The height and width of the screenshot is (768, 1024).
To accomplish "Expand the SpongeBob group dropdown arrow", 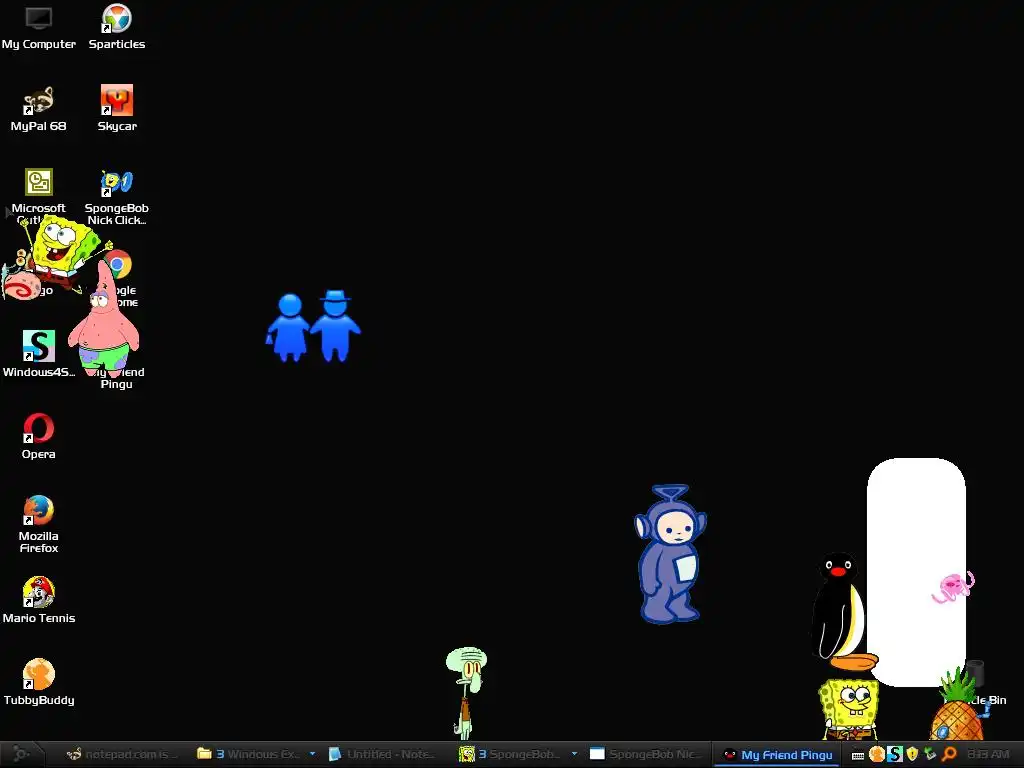I will pyautogui.click(x=575, y=754).
